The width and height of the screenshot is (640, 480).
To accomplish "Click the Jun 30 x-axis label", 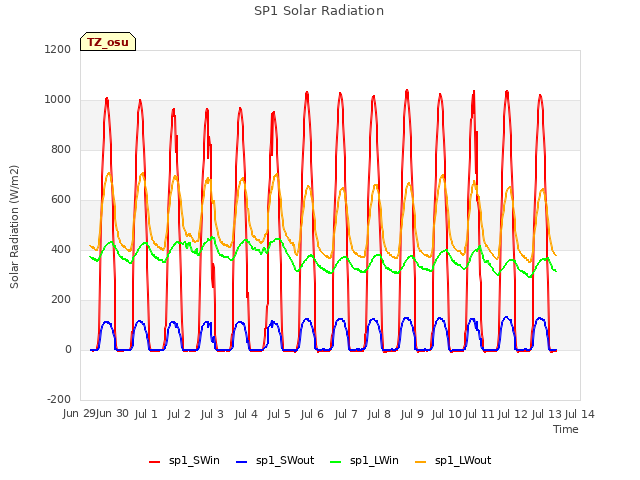I will pyautogui.click(x=112, y=413).
